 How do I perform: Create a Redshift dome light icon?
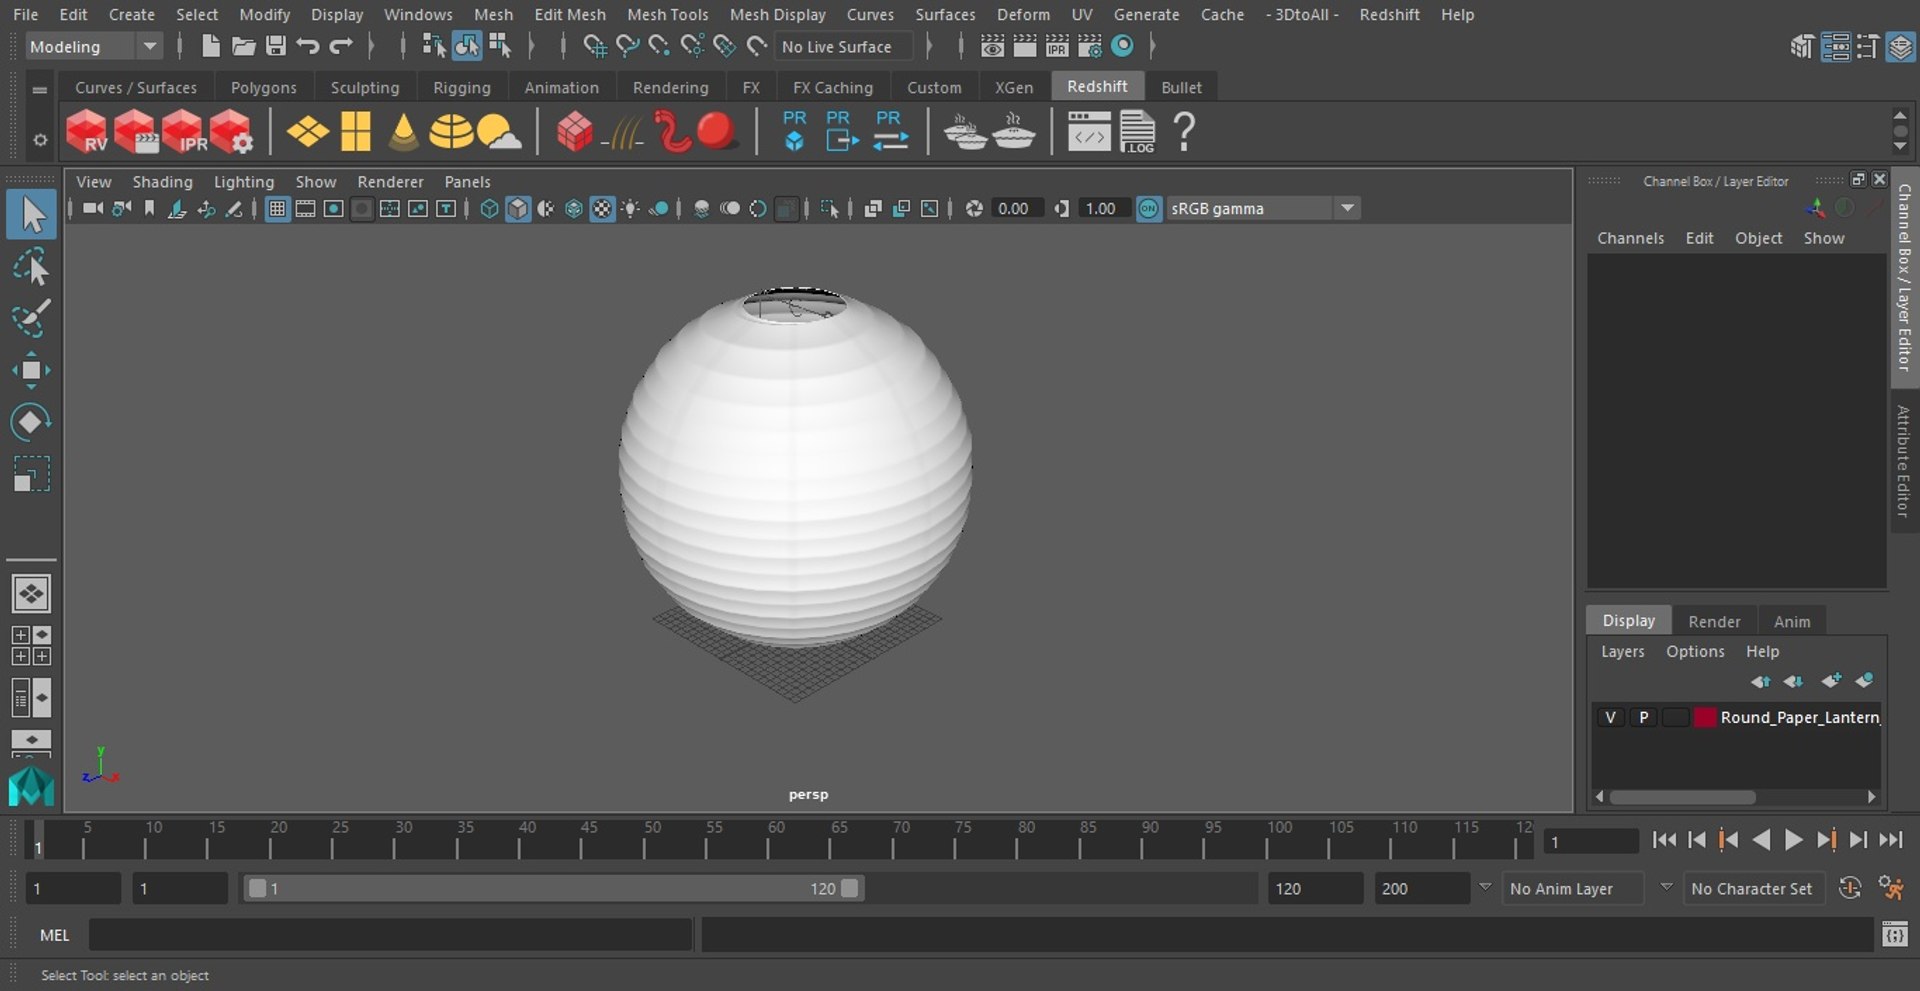coord(451,132)
